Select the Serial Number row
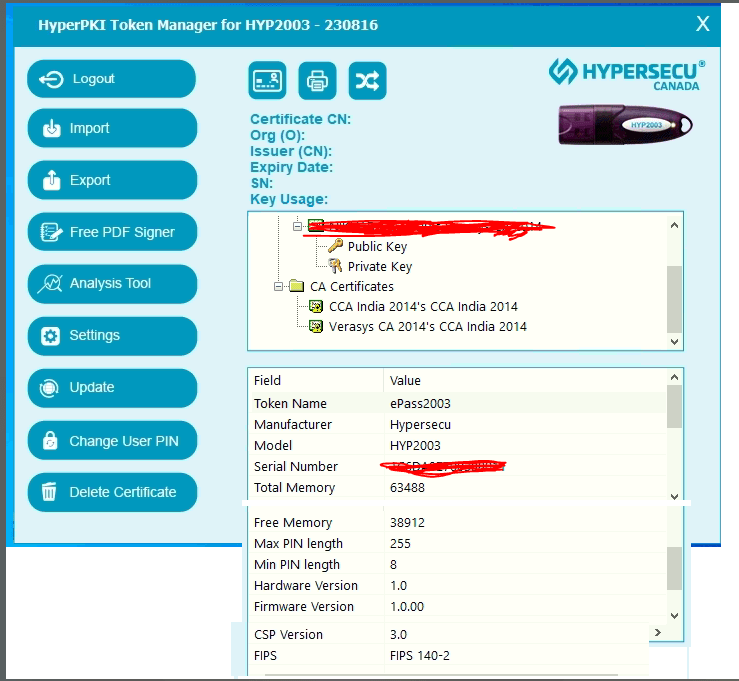 pyautogui.click(x=458, y=467)
